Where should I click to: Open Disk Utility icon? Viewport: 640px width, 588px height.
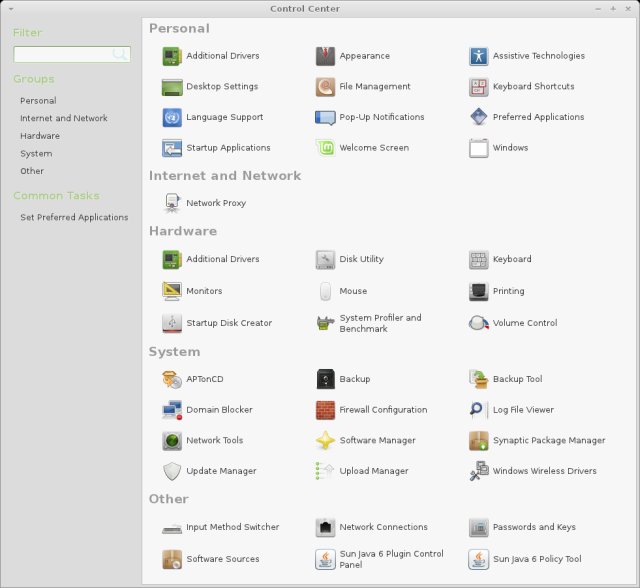[x=325, y=259]
